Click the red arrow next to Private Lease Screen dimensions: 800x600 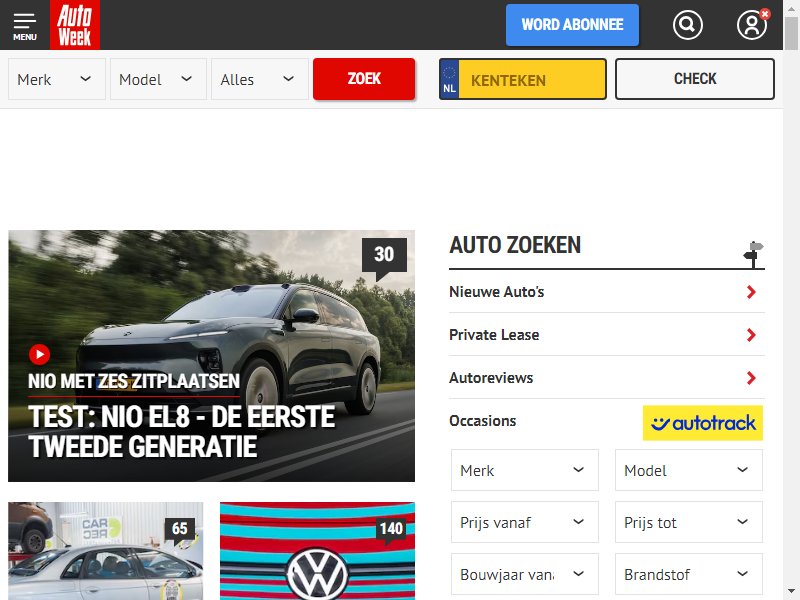coord(751,335)
